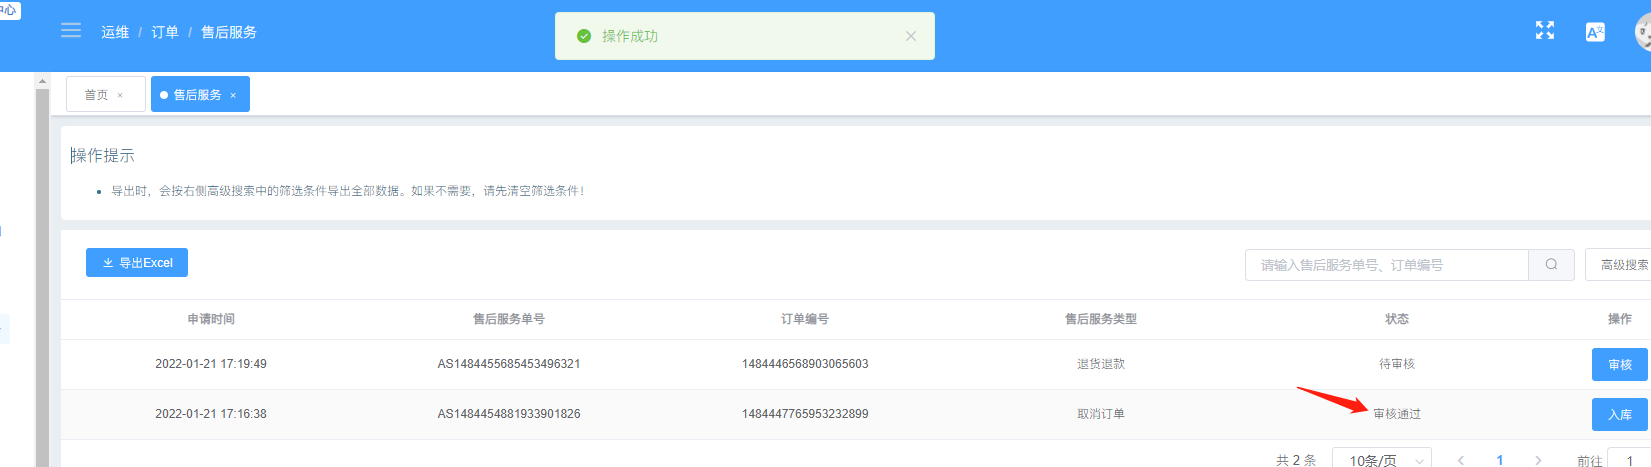Open the language translation icon
Image resolution: width=1651 pixels, height=467 pixels.
[1595, 32]
